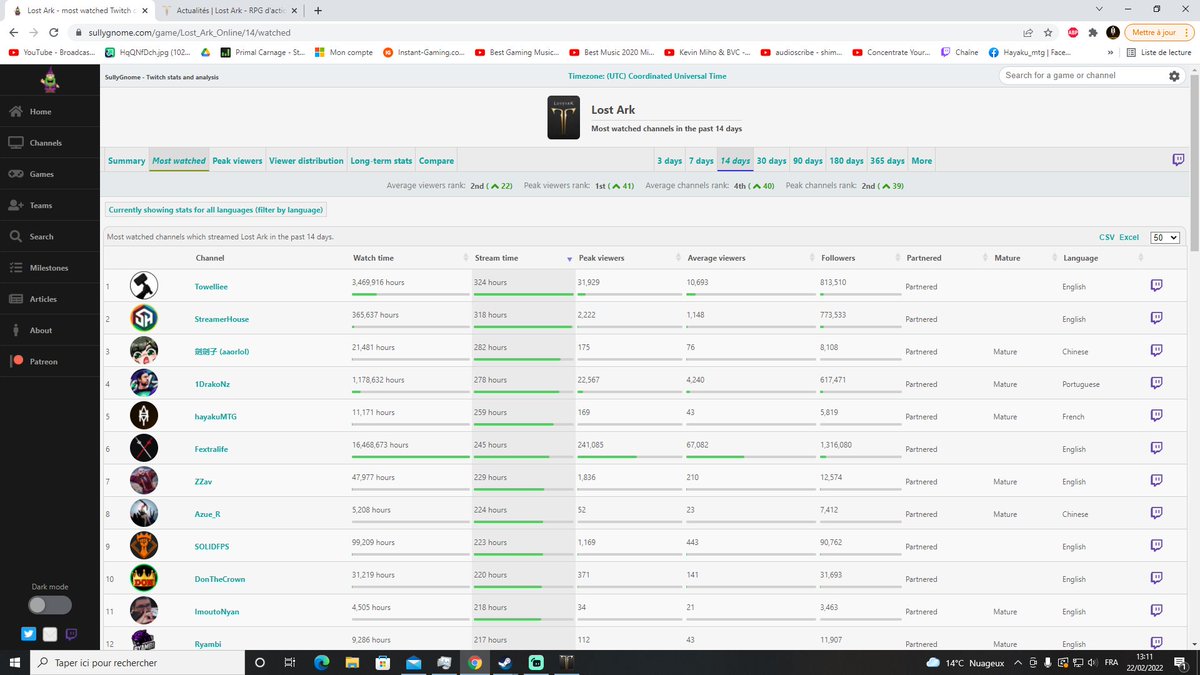Open the Windows Start menu
Viewport: 1200px width, 675px height.
[x=15, y=662]
